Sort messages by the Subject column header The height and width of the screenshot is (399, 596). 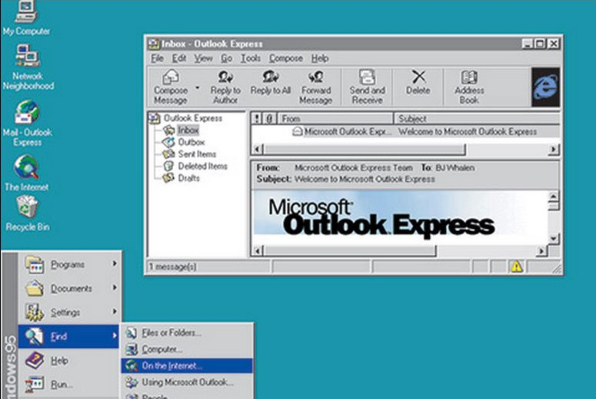(476, 119)
